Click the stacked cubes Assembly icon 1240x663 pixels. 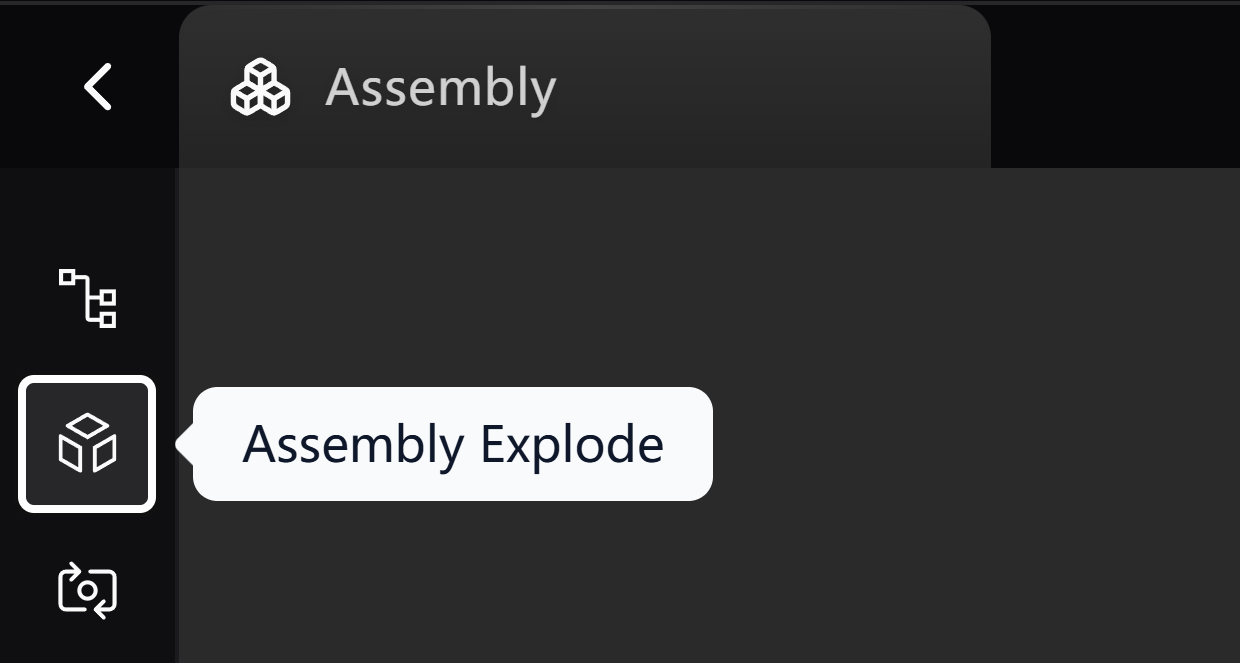pos(260,87)
